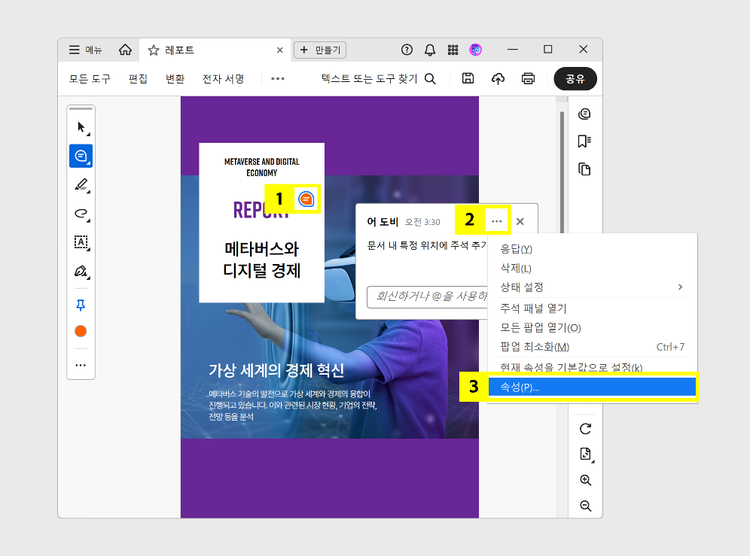
Task: Expand more toolbar options beside 전자 서명
Action: [x=278, y=79]
